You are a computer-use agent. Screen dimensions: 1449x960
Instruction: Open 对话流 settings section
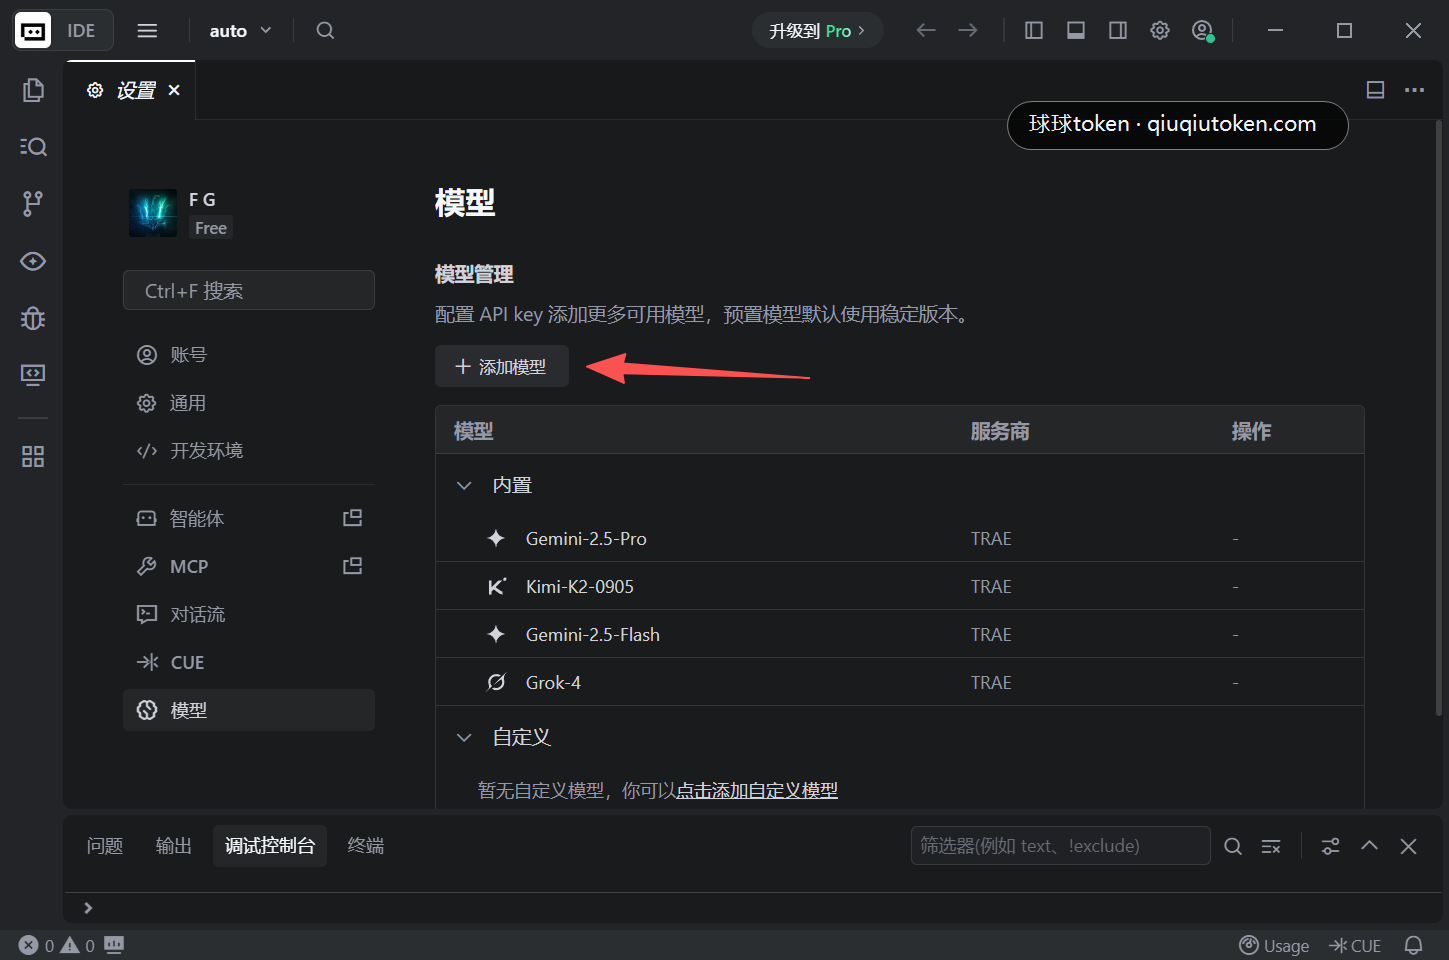pyautogui.click(x=249, y=614)
